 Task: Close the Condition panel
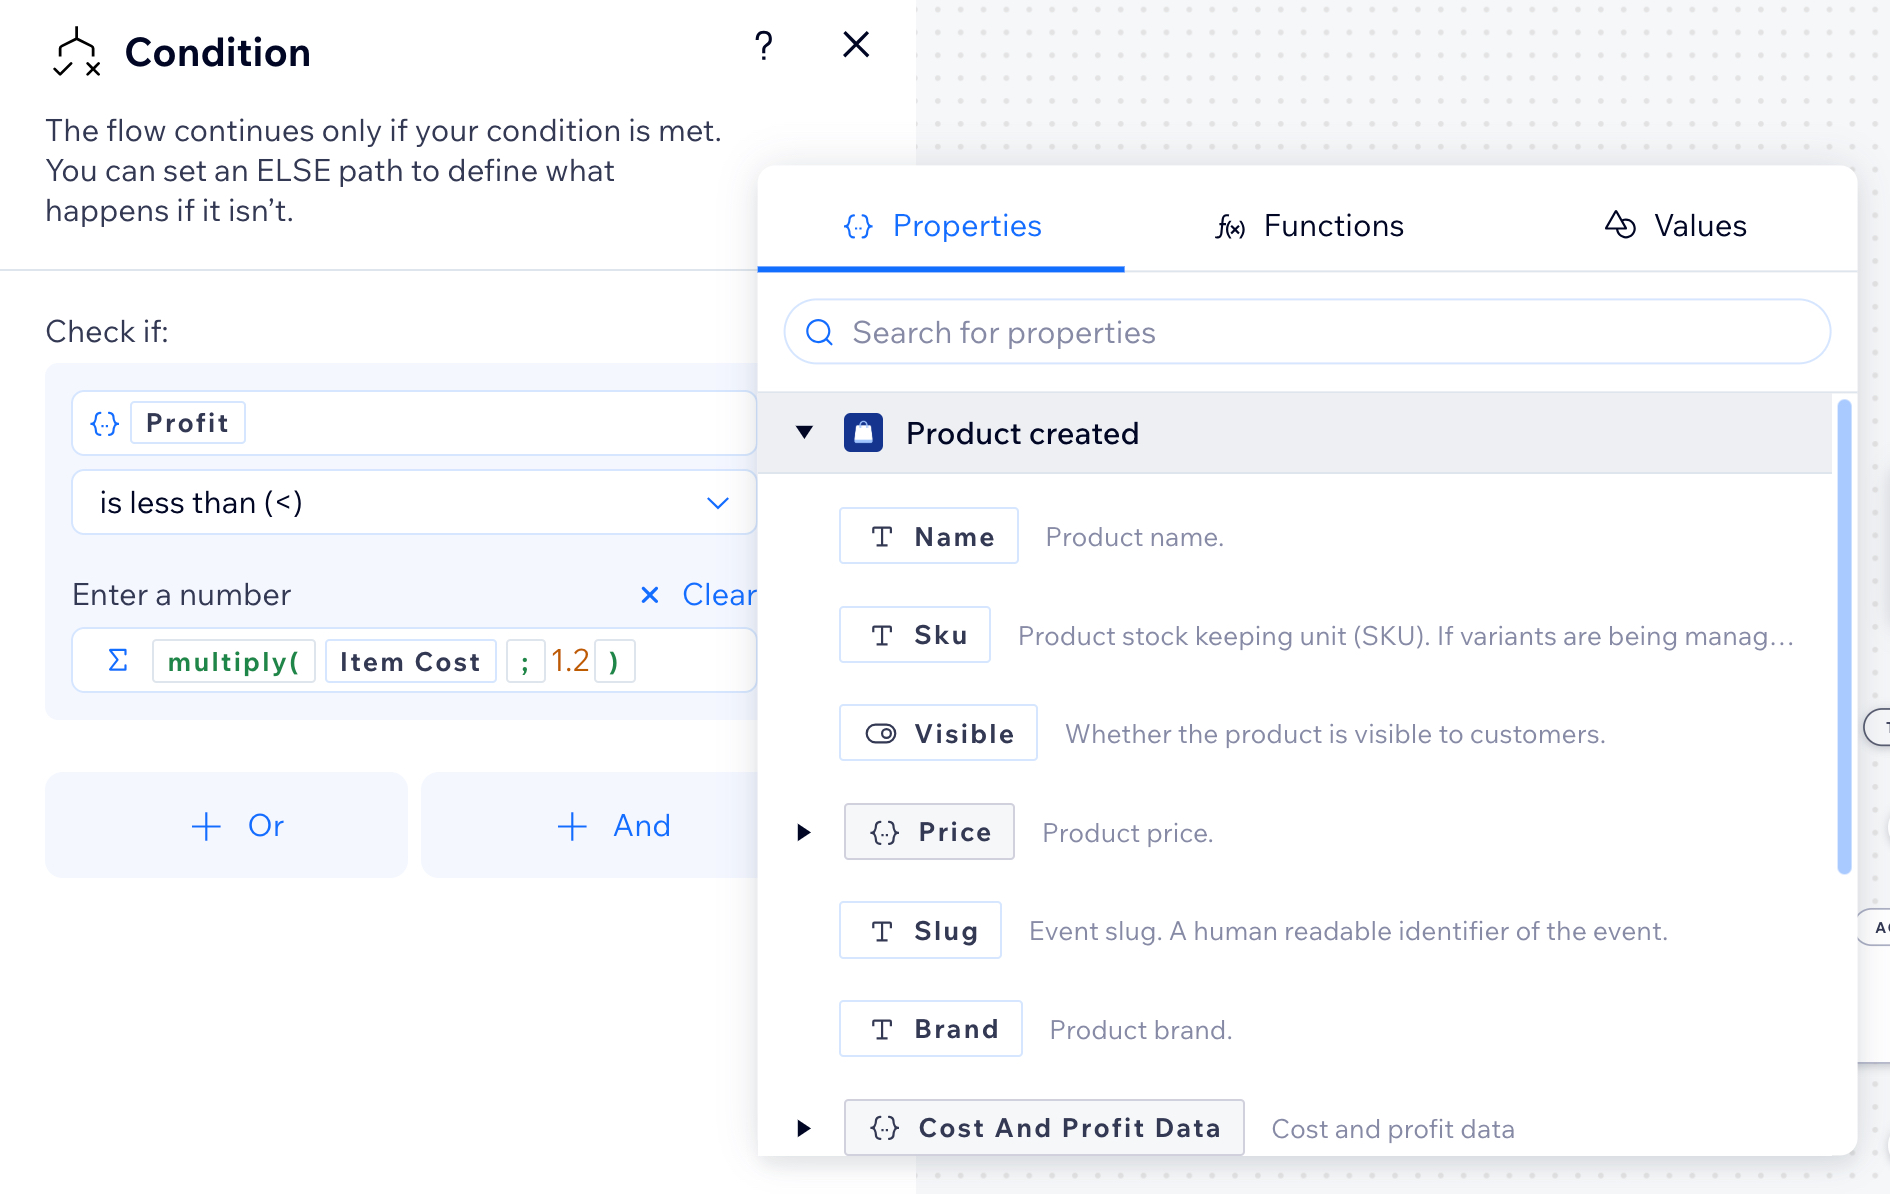(856, 44)
